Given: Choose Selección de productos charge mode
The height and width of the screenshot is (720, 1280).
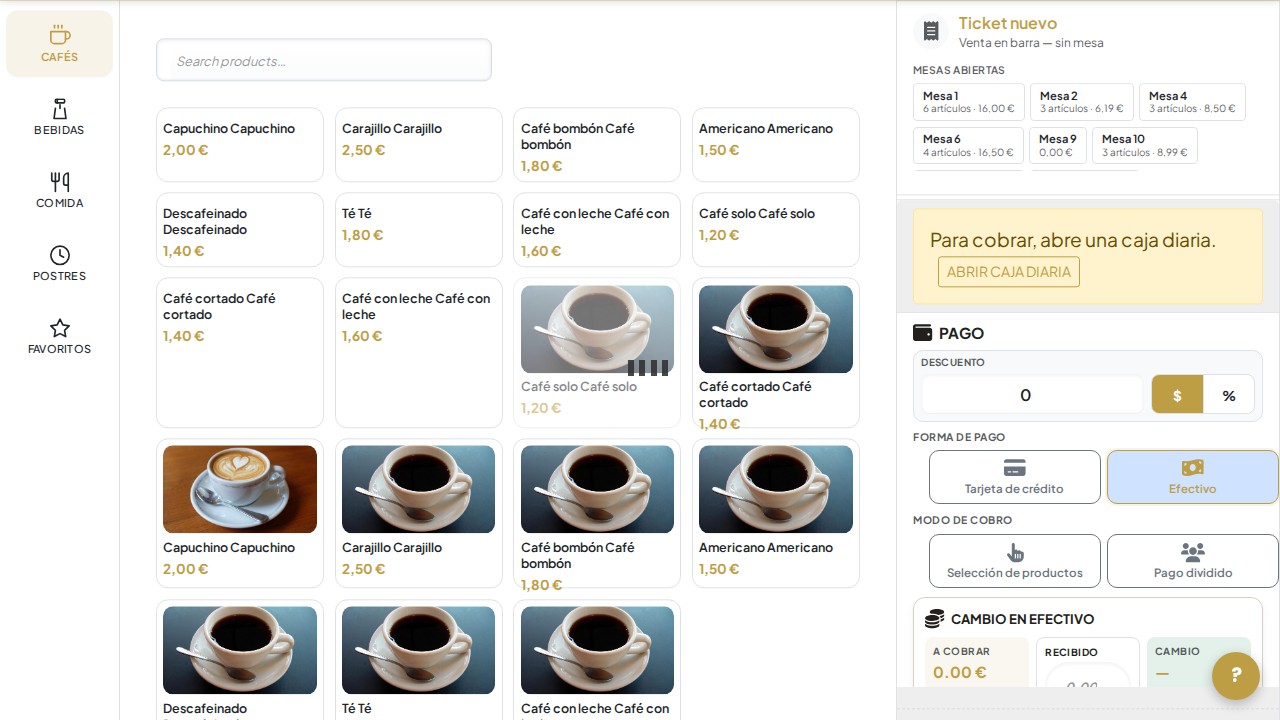Looking at the screenshot, I should [1015, 561].
